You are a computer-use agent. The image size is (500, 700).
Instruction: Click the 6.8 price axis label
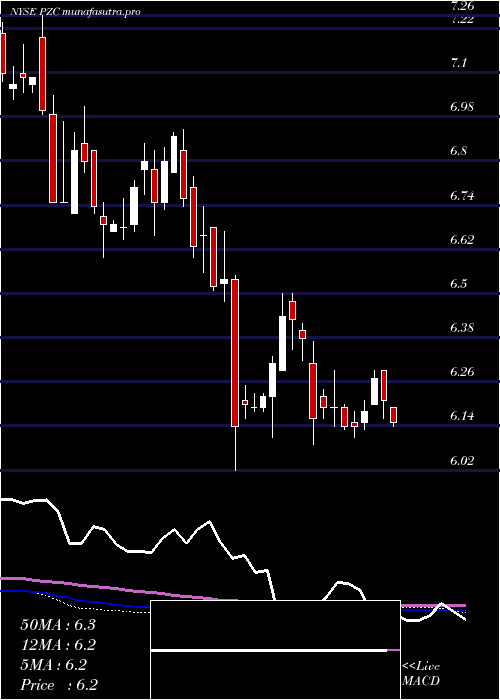(458, 151)
